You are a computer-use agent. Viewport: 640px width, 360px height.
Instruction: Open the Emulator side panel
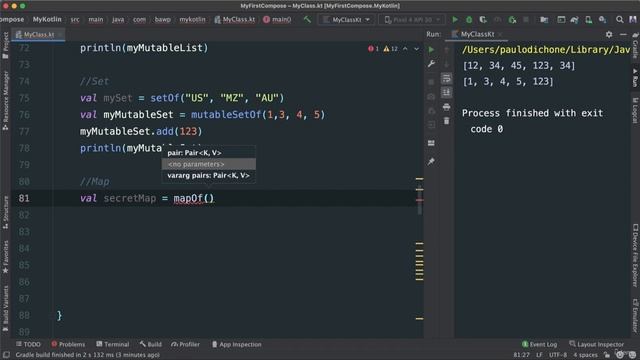(x=635, y=315)
